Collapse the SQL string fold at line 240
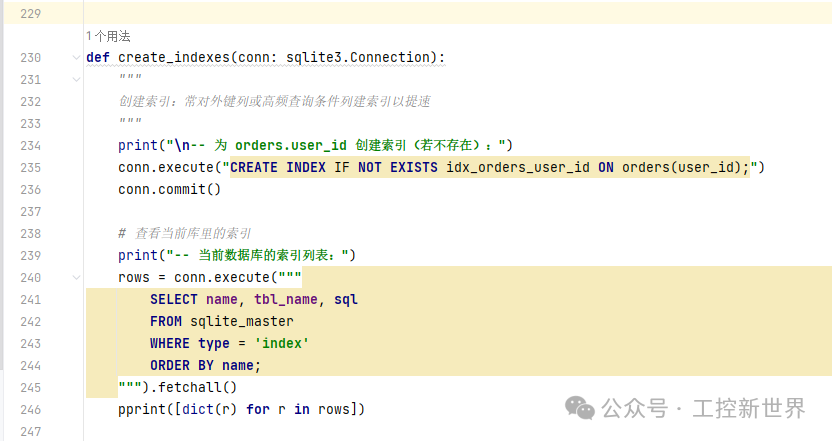This screenshot has height=441, width=832. 77,277
